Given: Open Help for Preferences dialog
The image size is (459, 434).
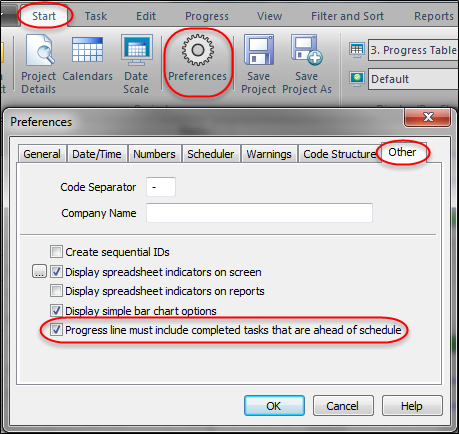Looking at the screenshot, I should (x=412, y=406).
